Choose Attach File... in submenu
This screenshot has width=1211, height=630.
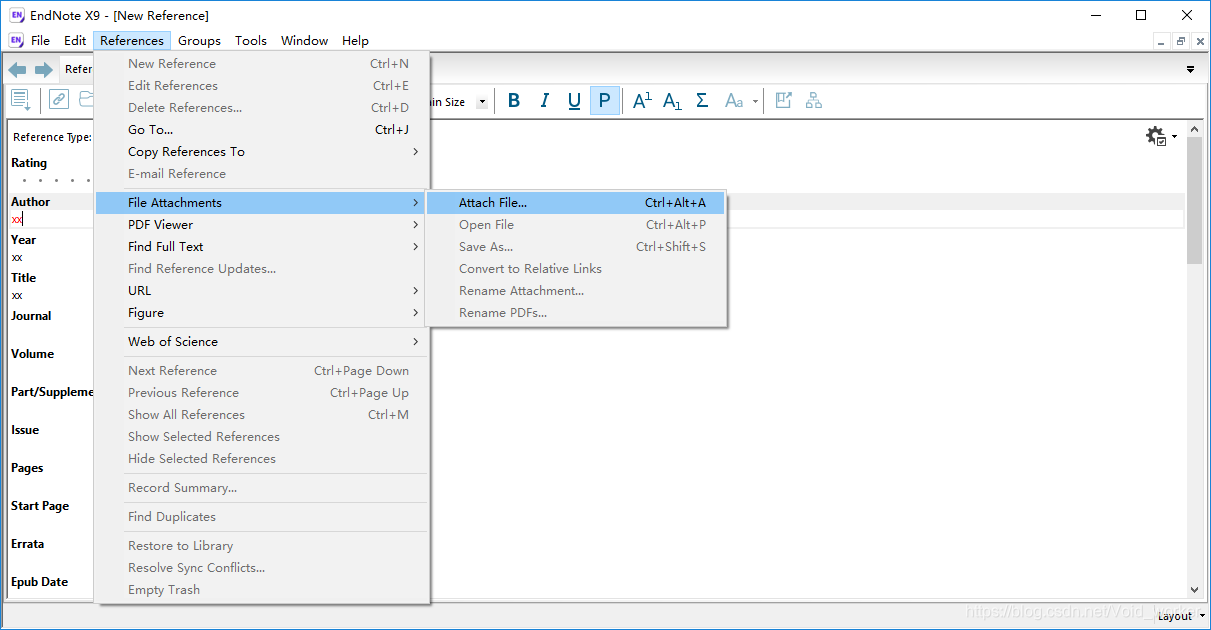tap(576, 203)
